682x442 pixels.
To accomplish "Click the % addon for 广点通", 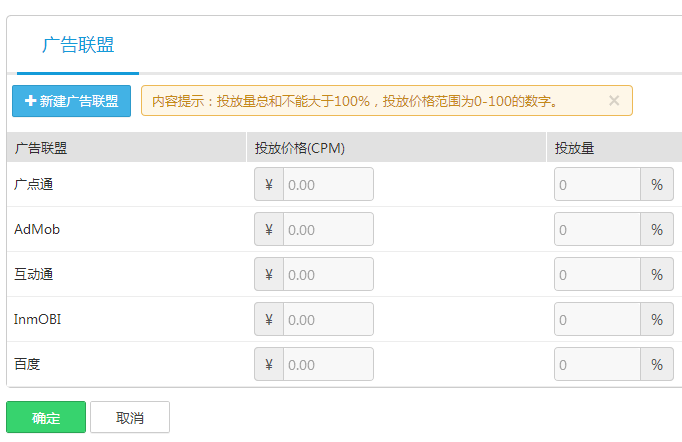I will pyautogui.click(x=657, y=184).
